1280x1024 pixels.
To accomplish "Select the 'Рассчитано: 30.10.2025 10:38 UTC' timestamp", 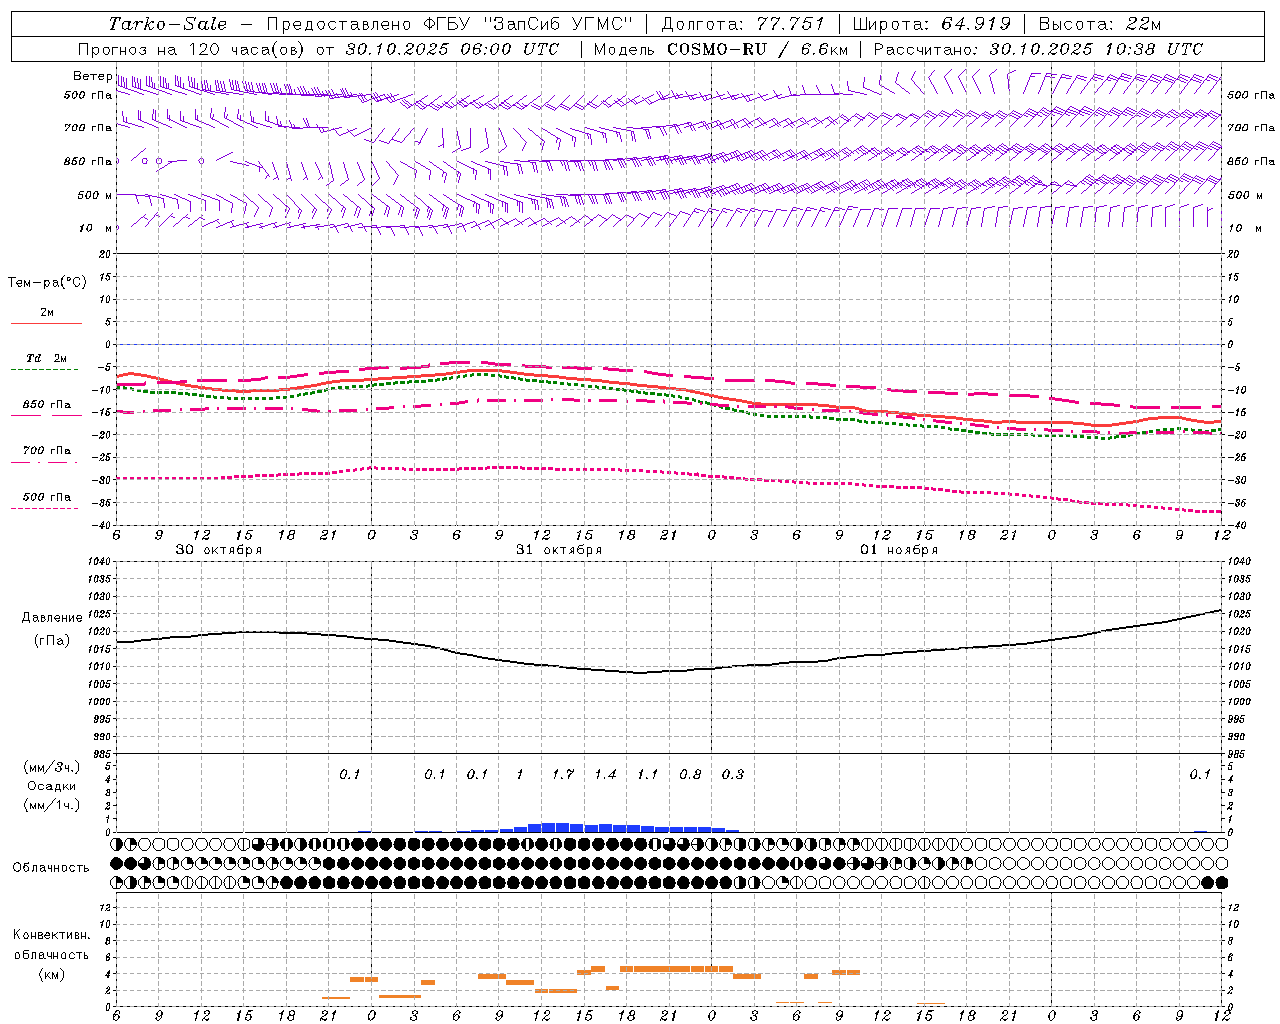I will click(1038, 49).
